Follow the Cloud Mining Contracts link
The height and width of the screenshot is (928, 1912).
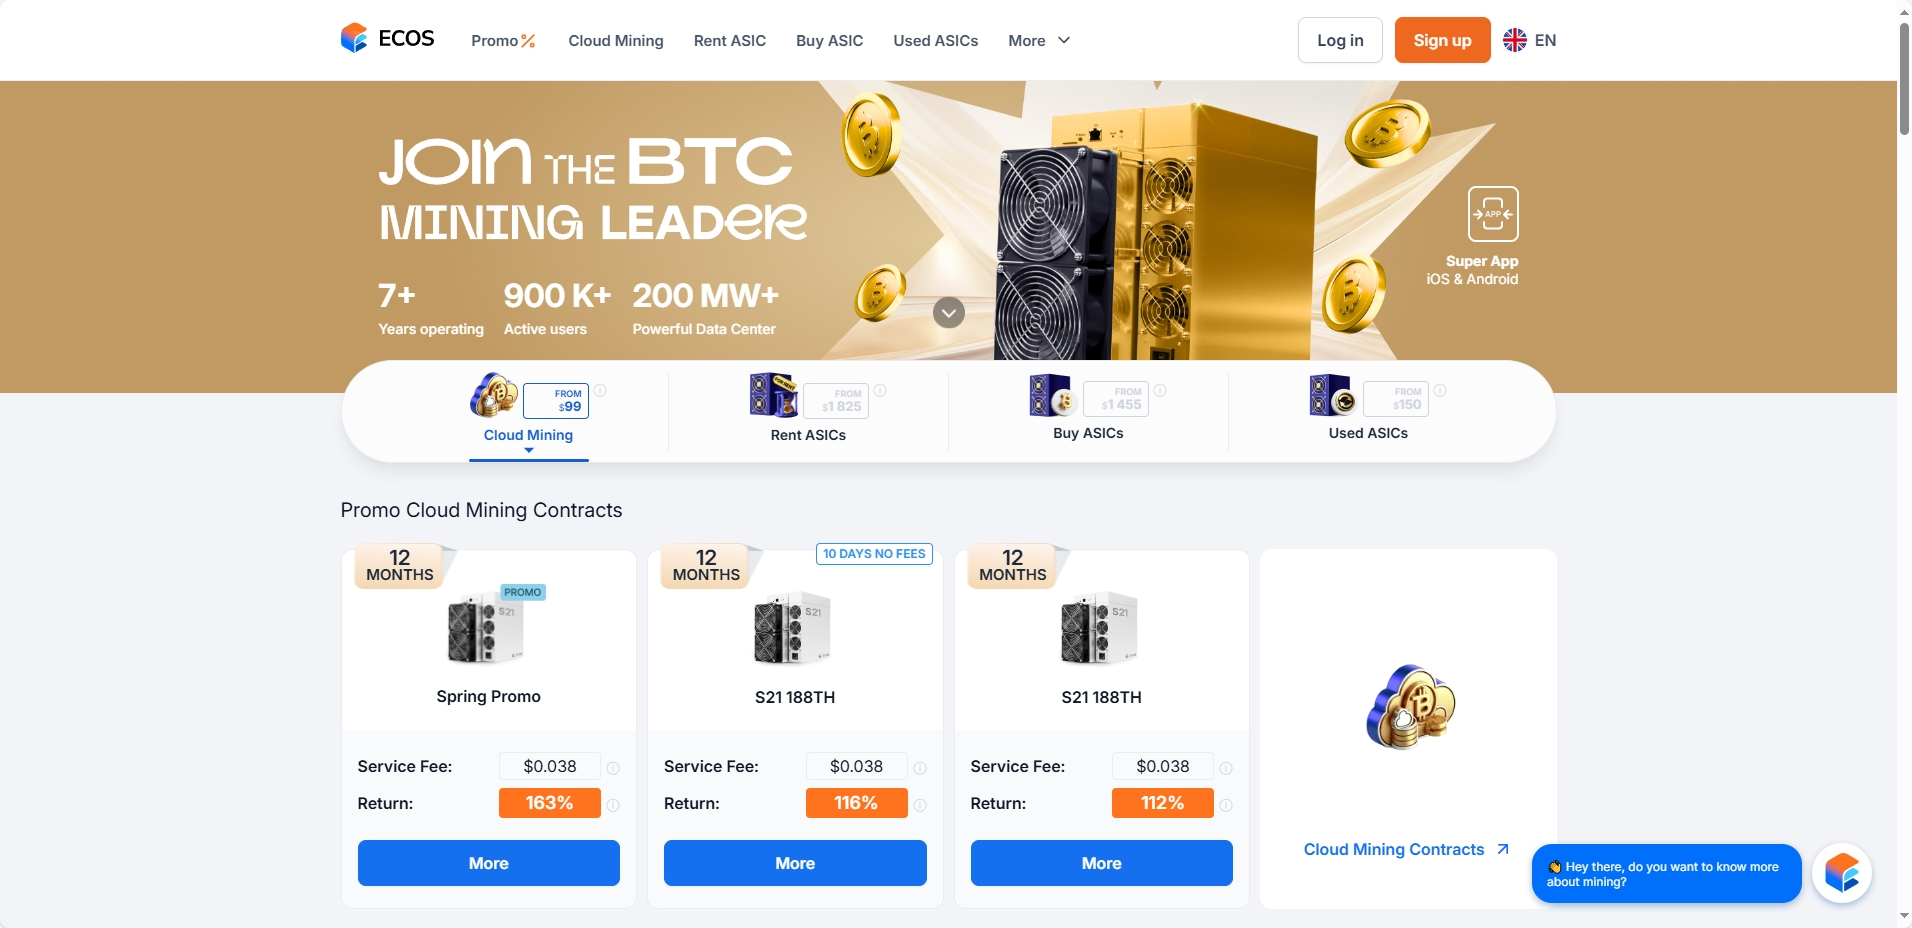[1406, 849]
